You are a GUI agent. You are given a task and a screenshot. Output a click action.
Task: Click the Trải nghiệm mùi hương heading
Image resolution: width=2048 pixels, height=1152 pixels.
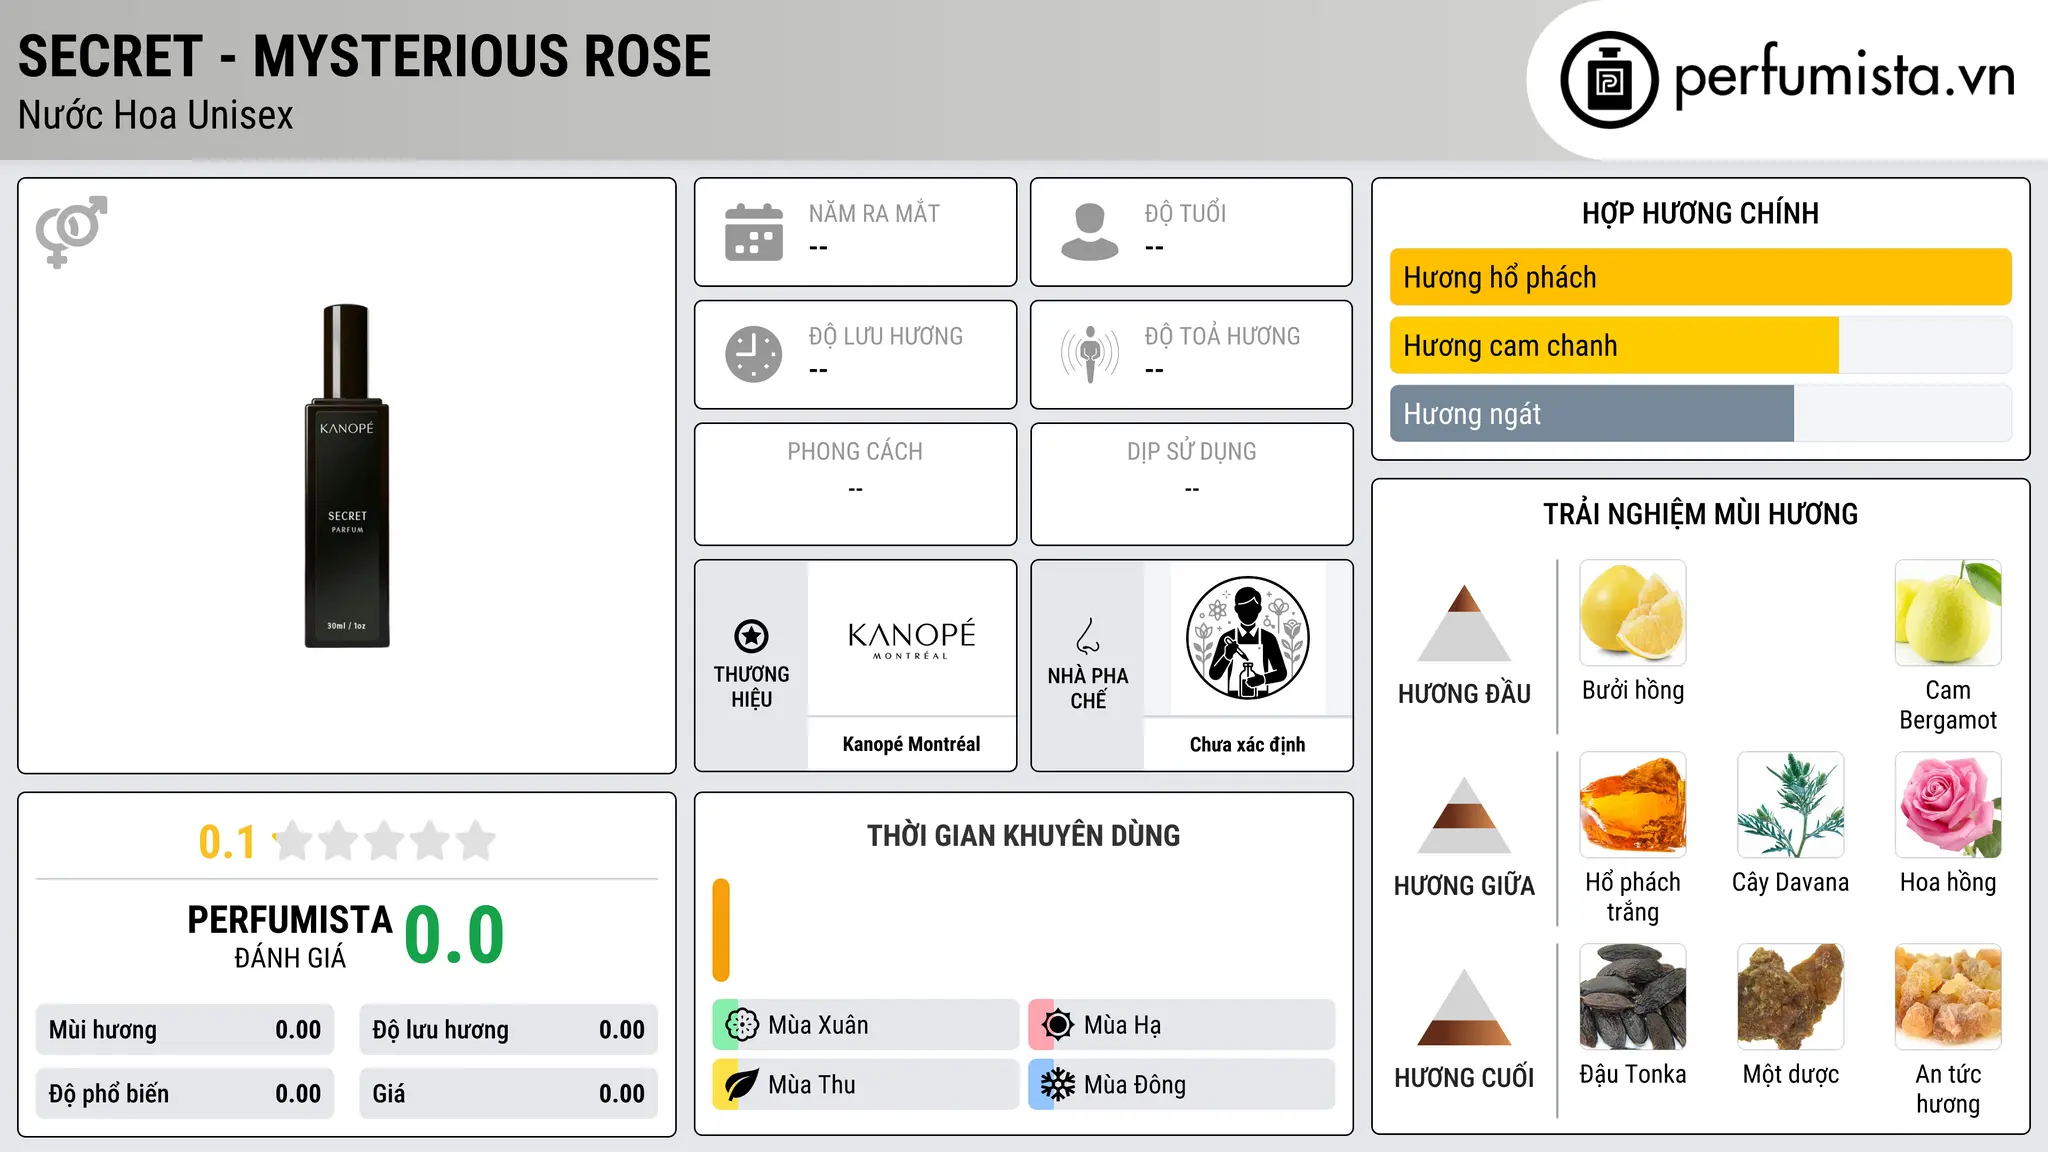point(1700,514)
